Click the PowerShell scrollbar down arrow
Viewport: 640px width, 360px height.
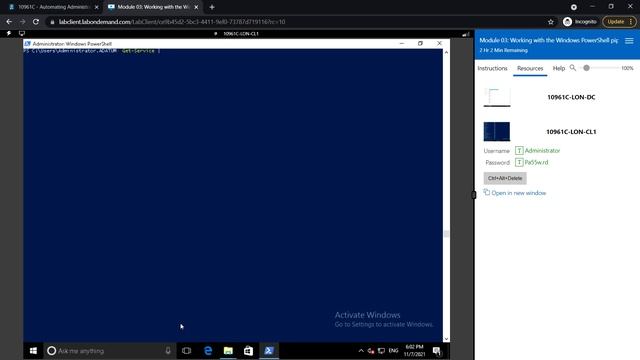tap(446, 338)
